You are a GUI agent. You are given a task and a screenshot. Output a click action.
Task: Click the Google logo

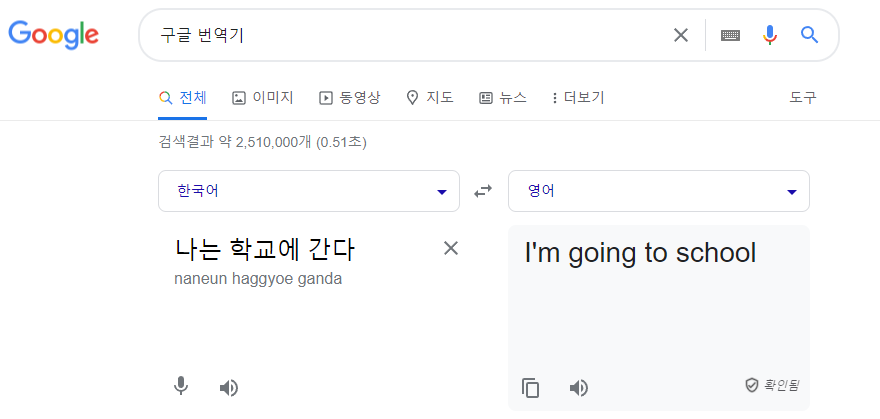[x=53, y=35]
